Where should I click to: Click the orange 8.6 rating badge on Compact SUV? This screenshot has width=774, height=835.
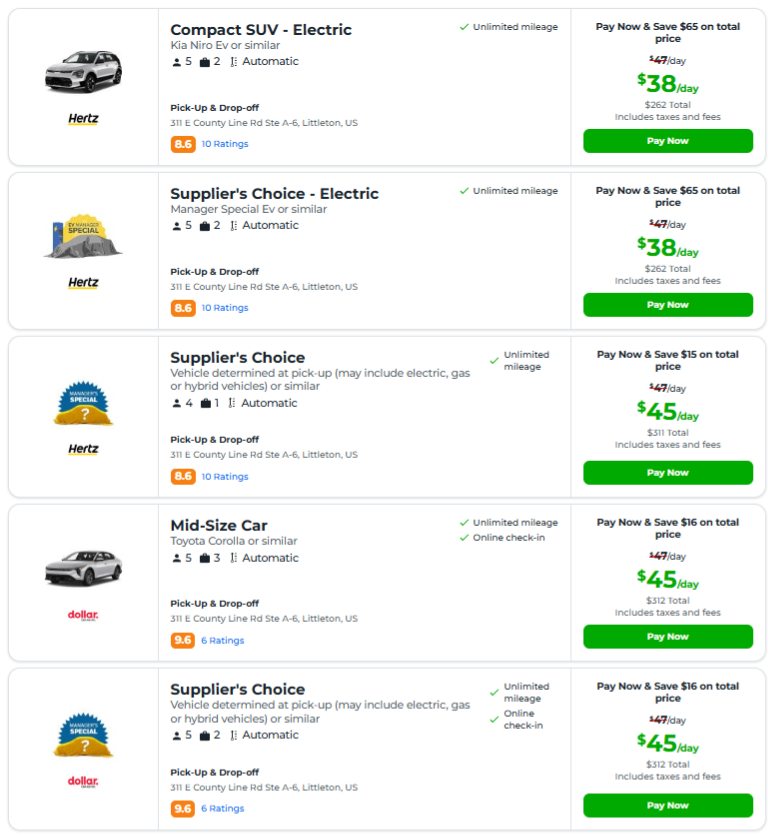point(182,143)
